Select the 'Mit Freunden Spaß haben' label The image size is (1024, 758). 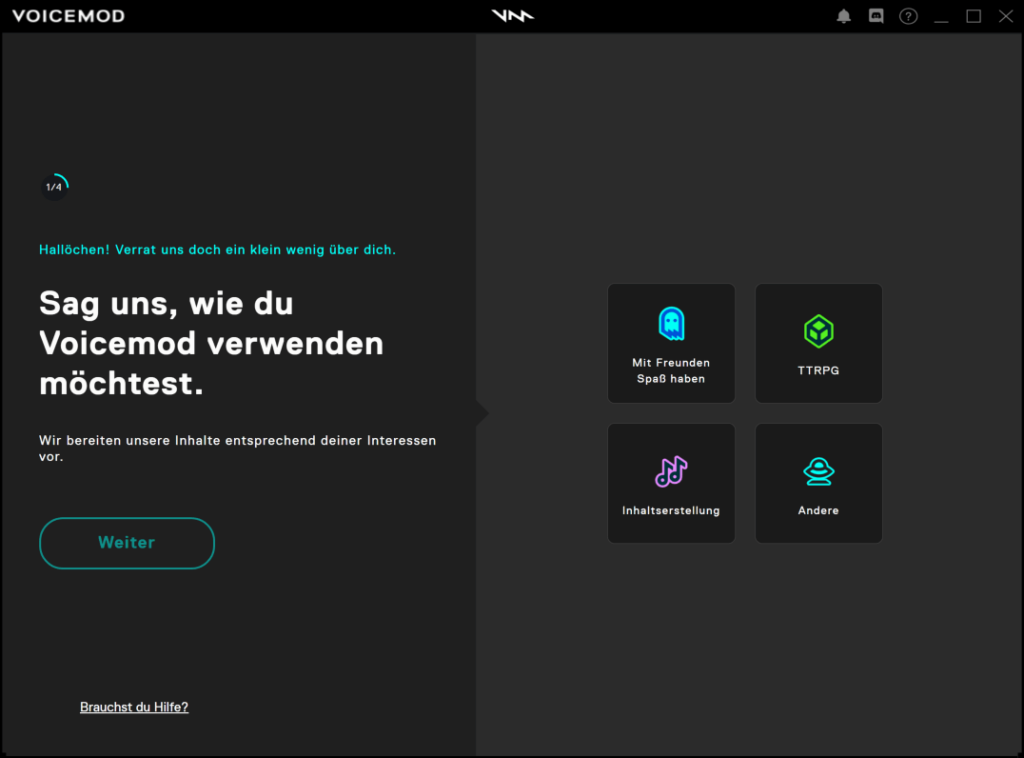tap(671, 371)
